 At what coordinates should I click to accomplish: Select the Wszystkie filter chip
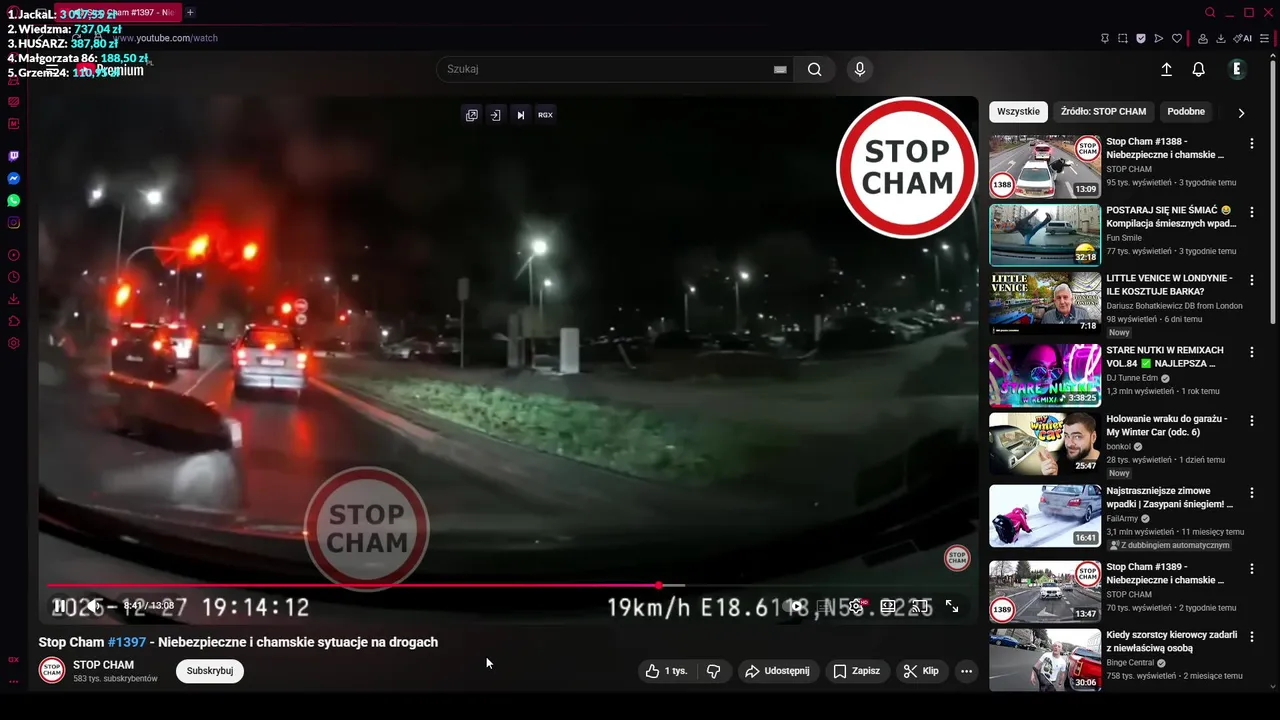tap(1018, 111)
